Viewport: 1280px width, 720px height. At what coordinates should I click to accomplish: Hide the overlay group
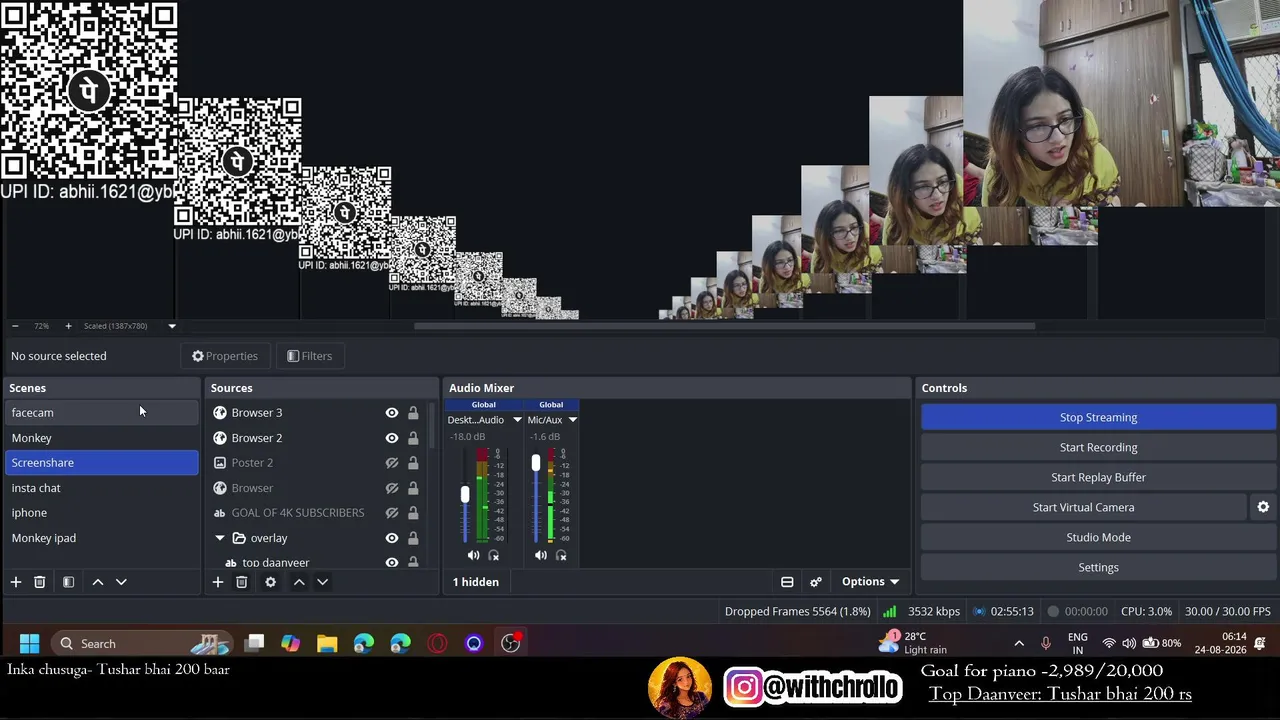coord(392,538)
